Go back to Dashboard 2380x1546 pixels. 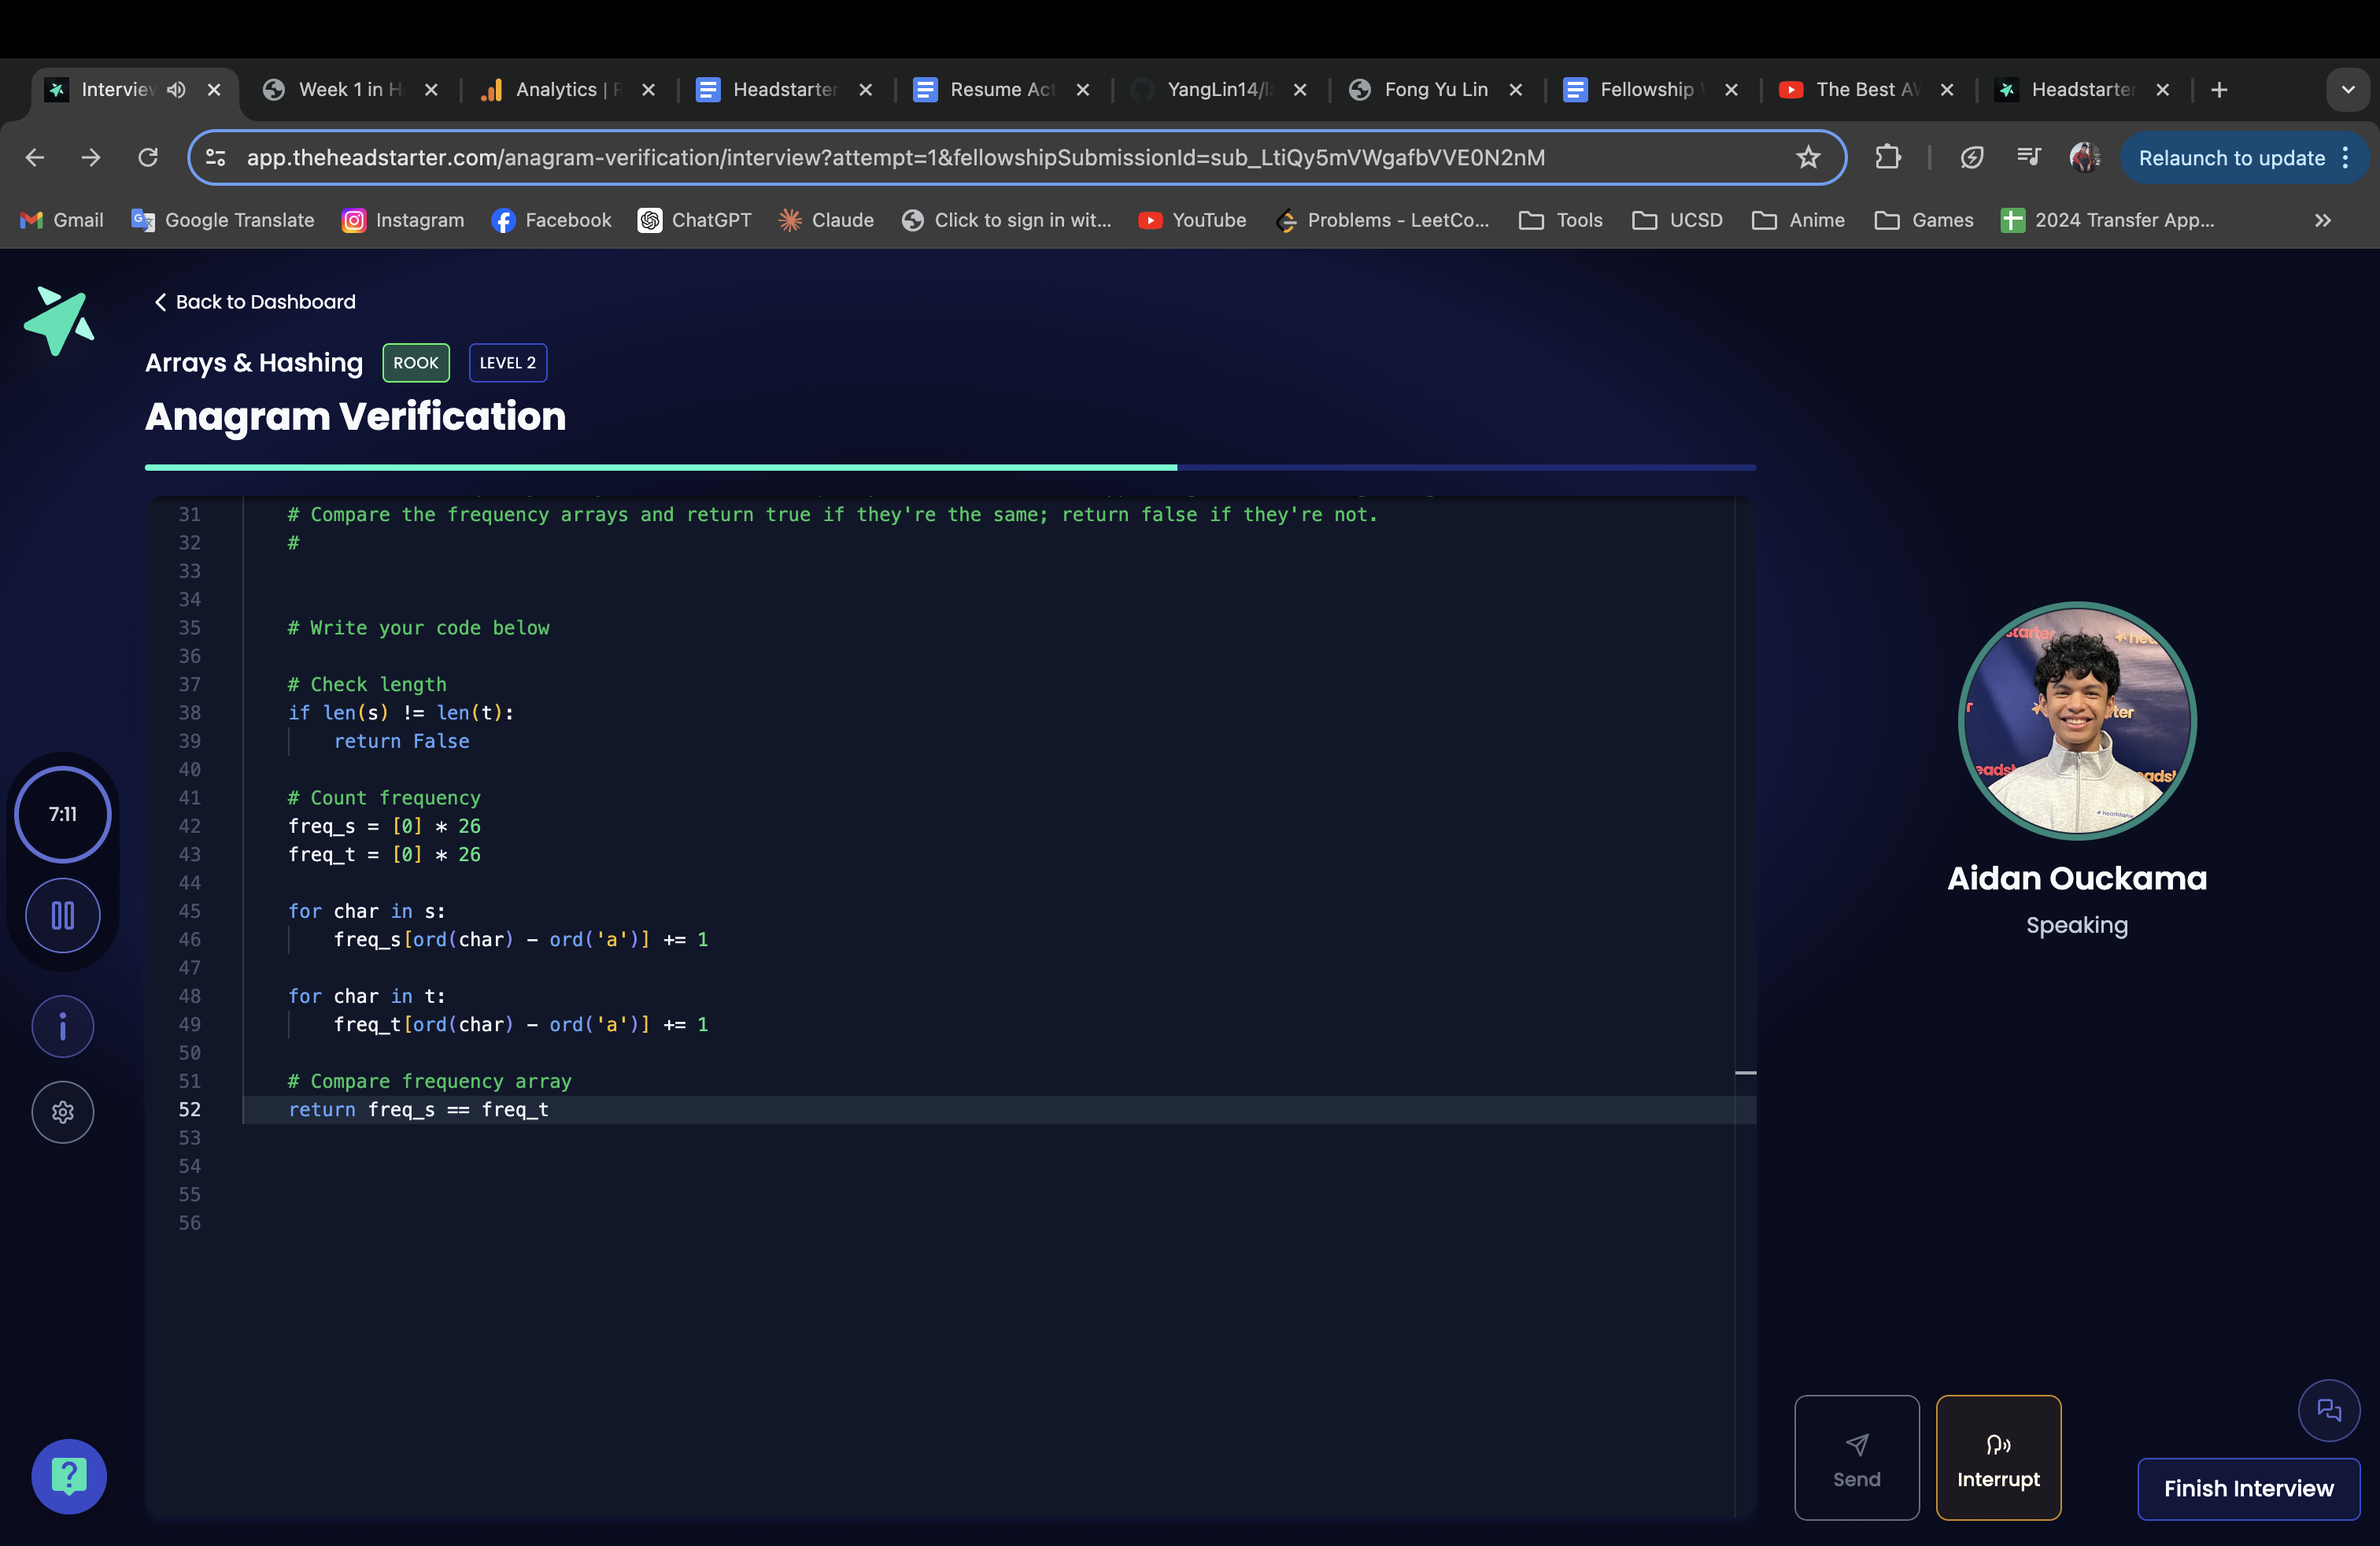pos(255,302)
